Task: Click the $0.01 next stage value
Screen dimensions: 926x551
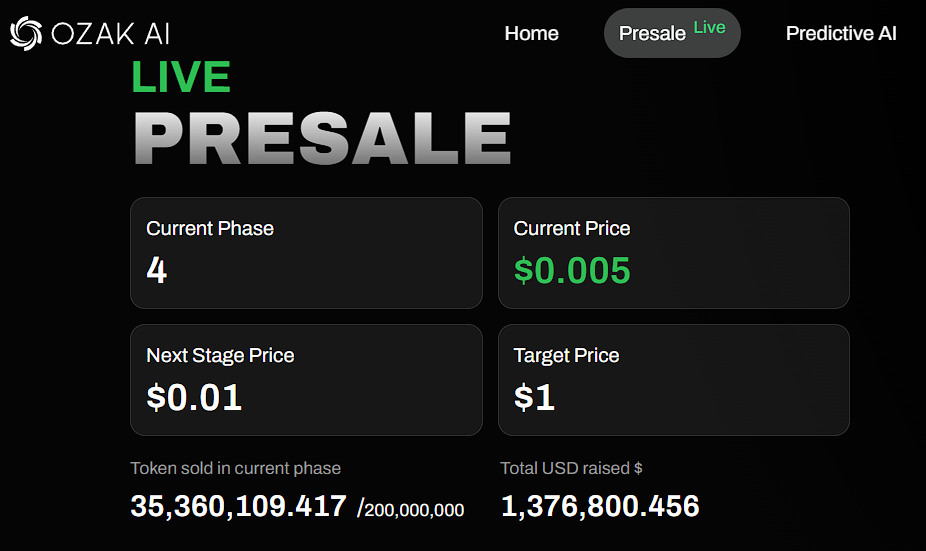Action: tap(194, 397)
